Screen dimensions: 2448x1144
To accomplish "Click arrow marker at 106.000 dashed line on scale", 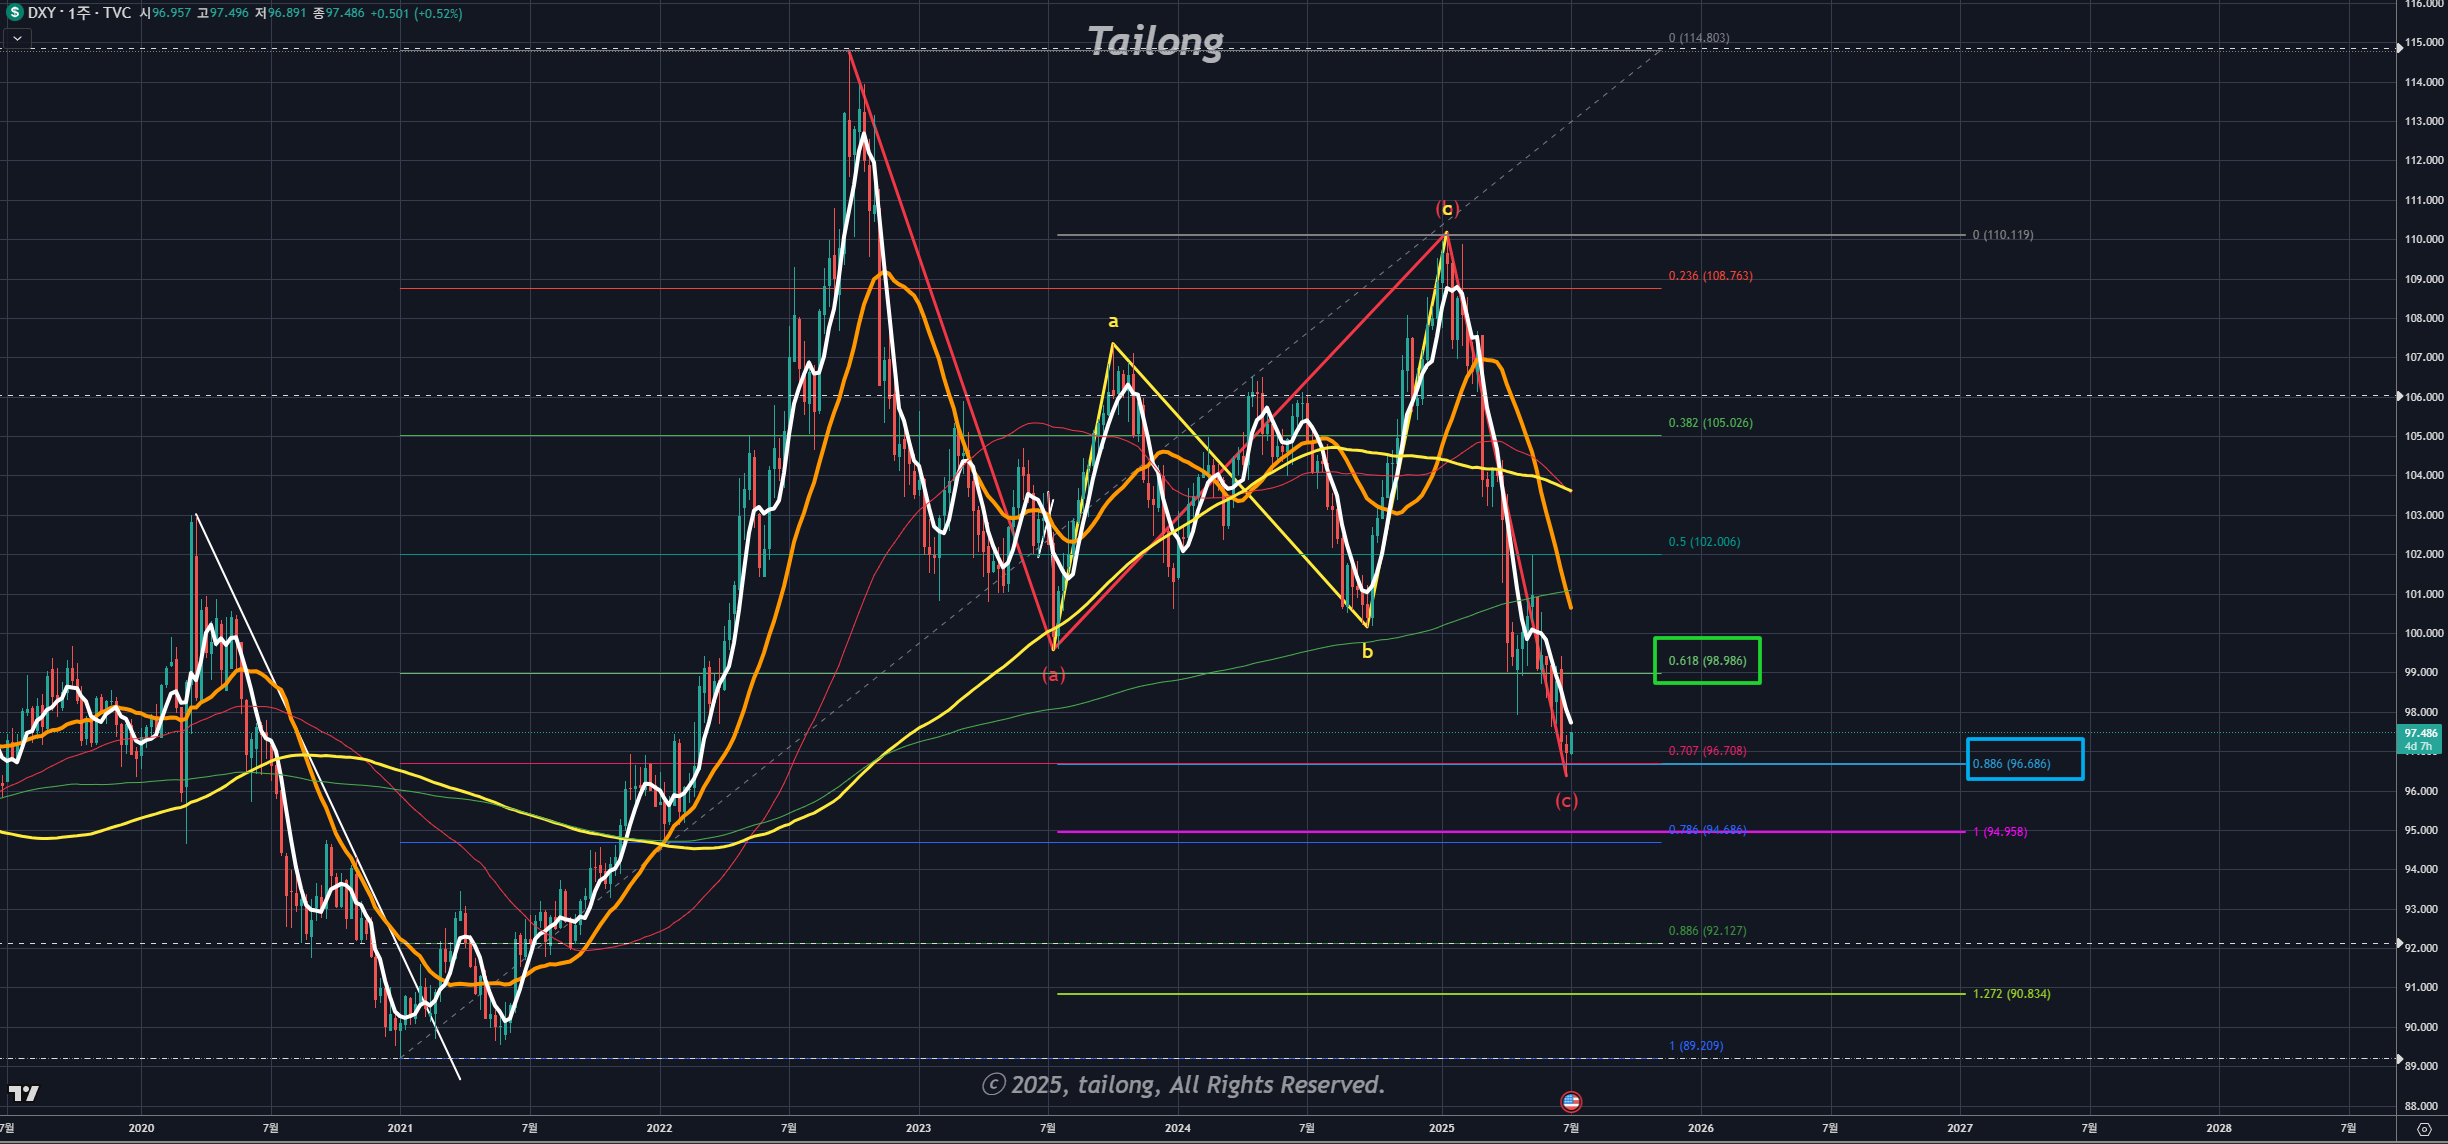I will click(x=2400, y=396).
